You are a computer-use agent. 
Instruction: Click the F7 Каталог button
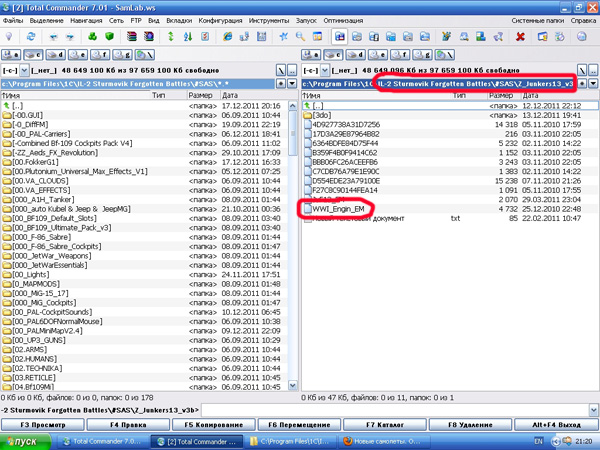pos(385,425)
